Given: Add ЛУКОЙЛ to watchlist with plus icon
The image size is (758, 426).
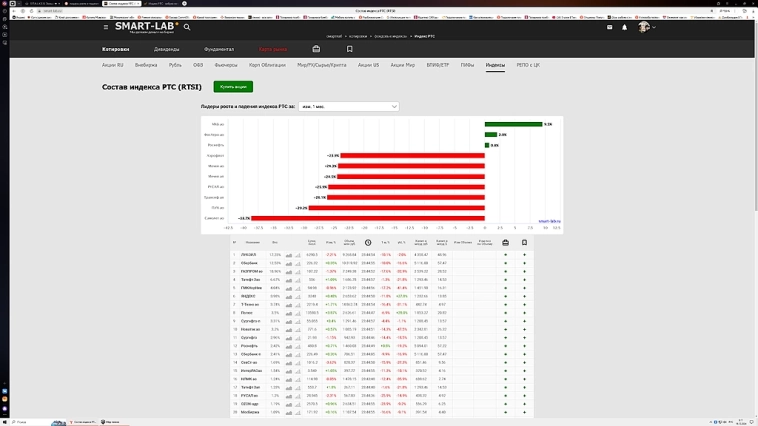Looking at the screenshot, I should pyautogui.click(x=524, y=255).
